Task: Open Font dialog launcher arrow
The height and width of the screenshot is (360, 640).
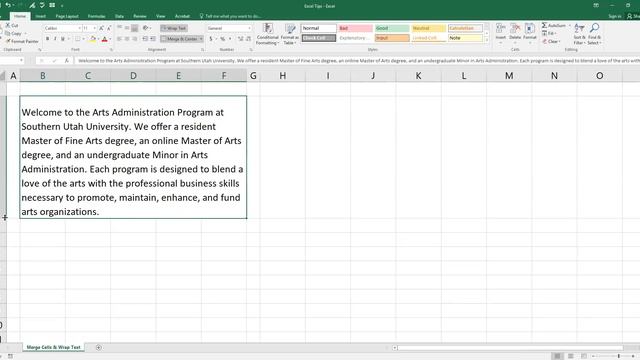Action: 111,50
